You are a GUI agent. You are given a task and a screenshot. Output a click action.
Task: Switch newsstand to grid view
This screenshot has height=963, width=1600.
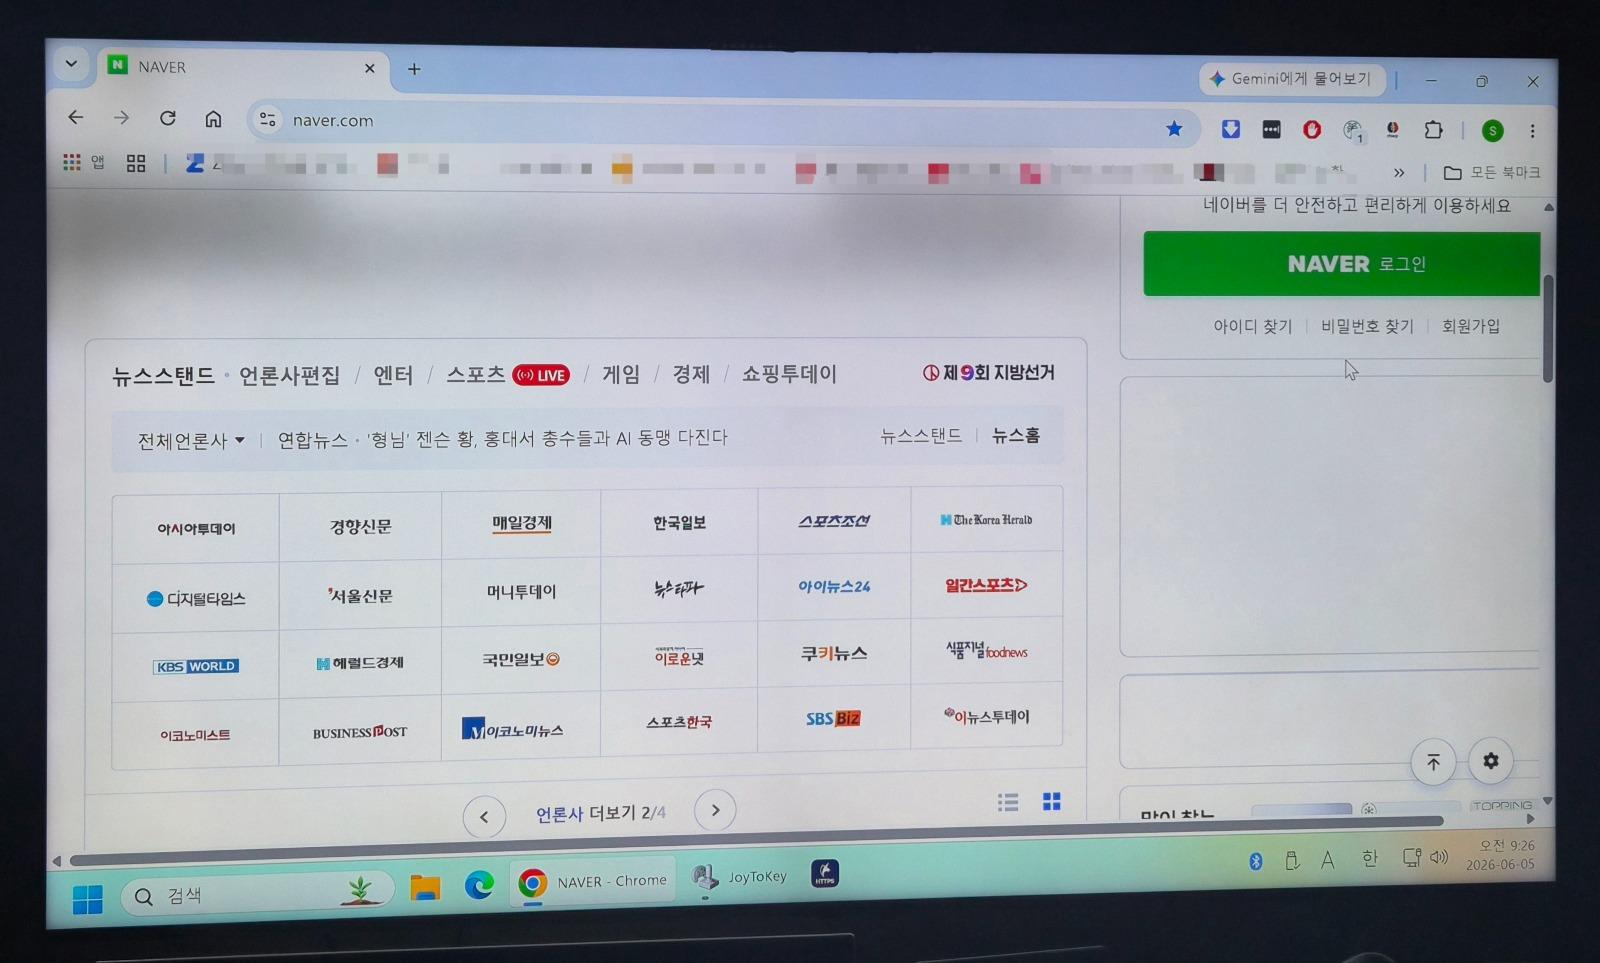1052,801
